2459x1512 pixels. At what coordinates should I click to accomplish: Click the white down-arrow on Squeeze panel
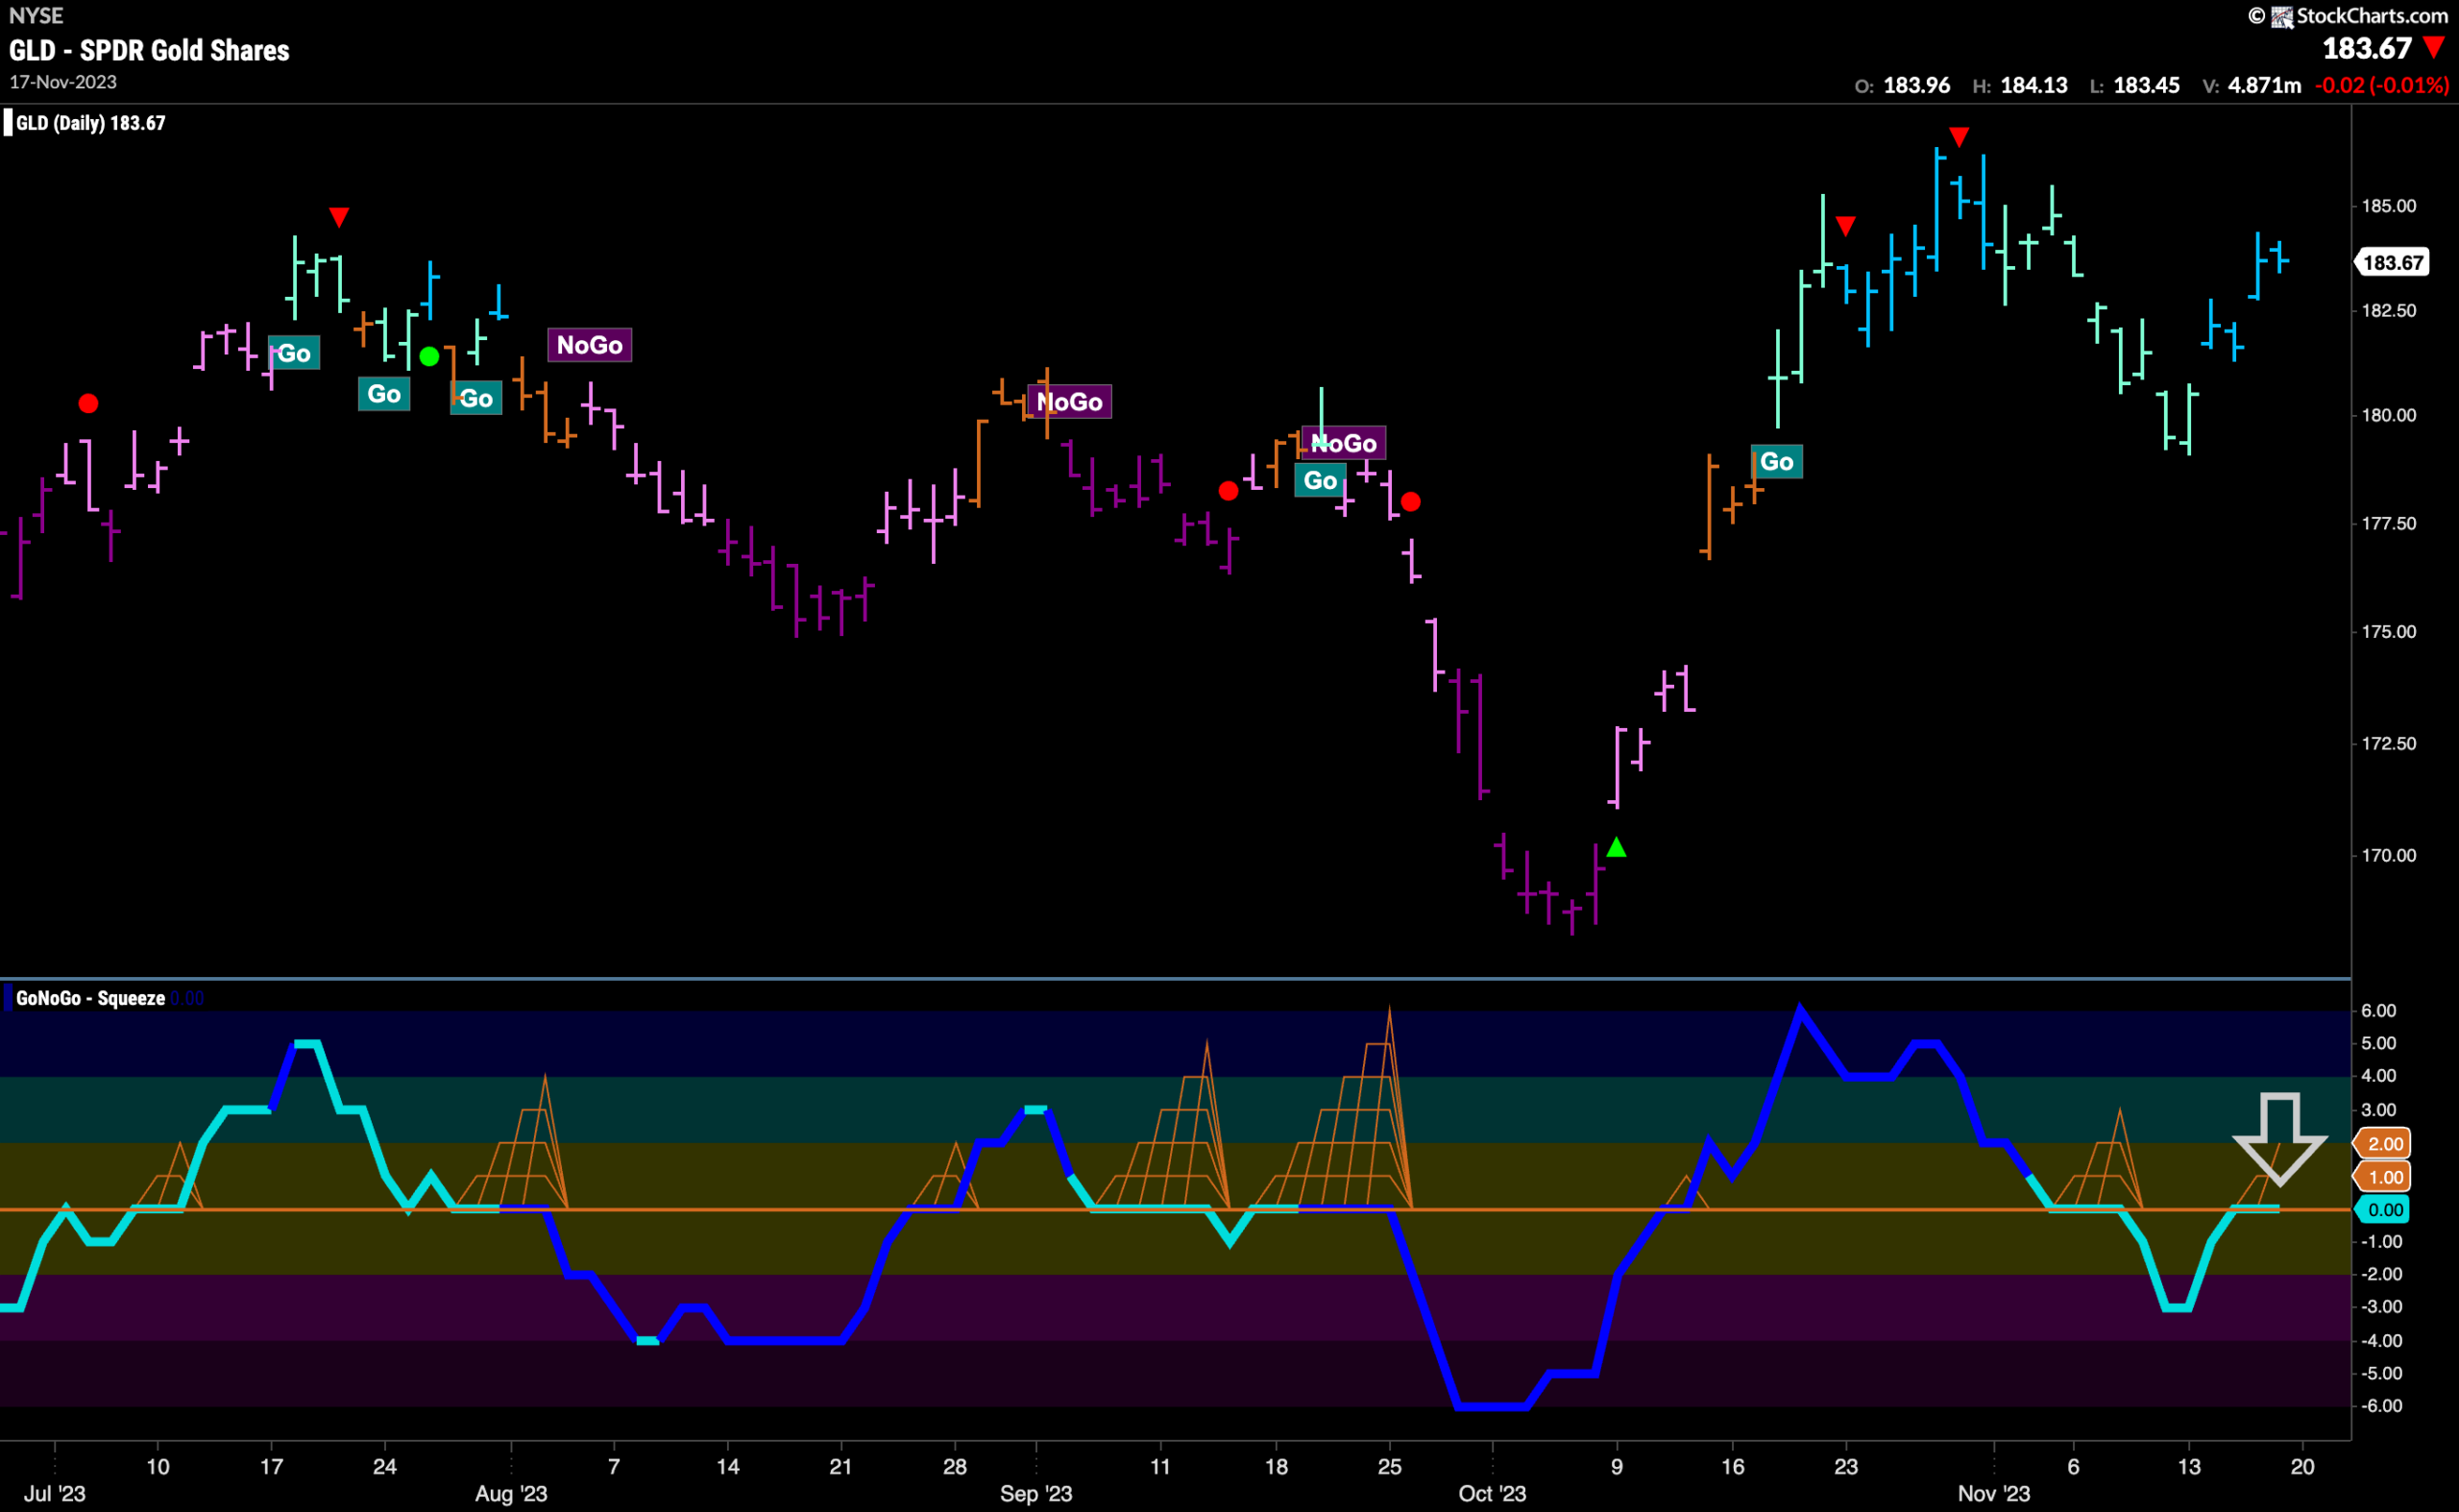(x=2279, y=1139)
